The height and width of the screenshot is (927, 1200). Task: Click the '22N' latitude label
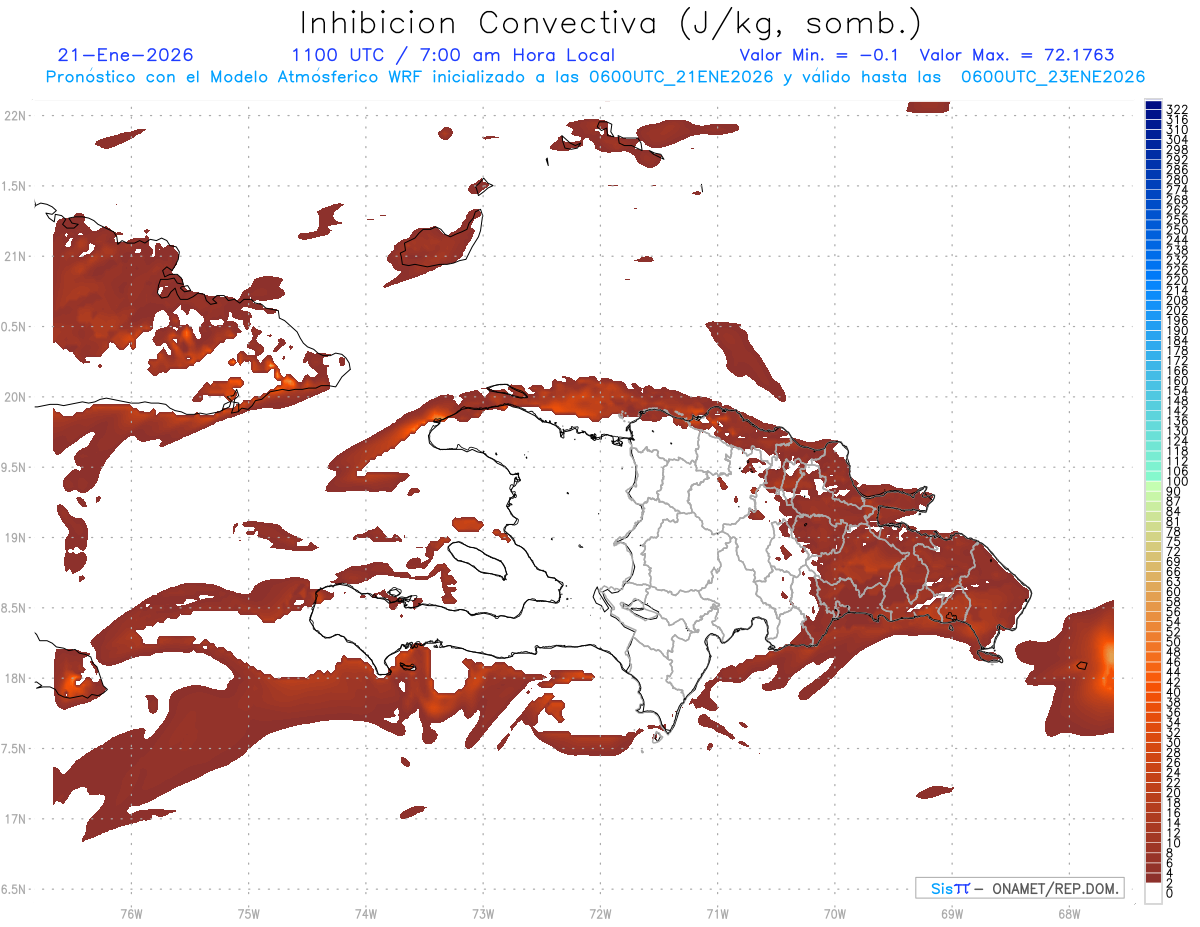(15, 116)
